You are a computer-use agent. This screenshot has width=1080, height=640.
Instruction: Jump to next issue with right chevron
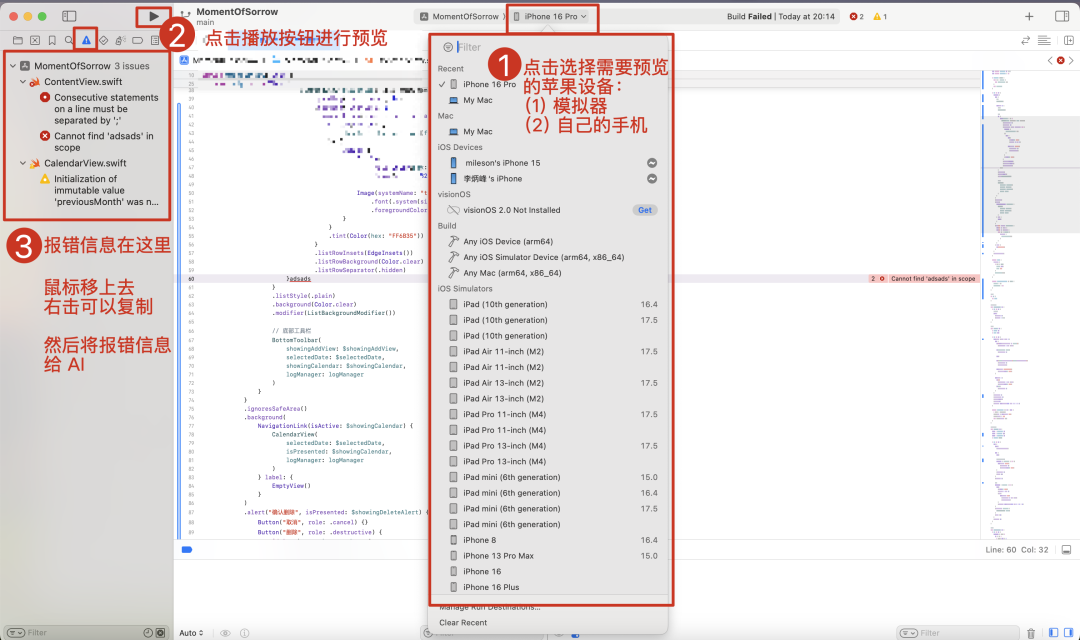tap(1071, 61)
